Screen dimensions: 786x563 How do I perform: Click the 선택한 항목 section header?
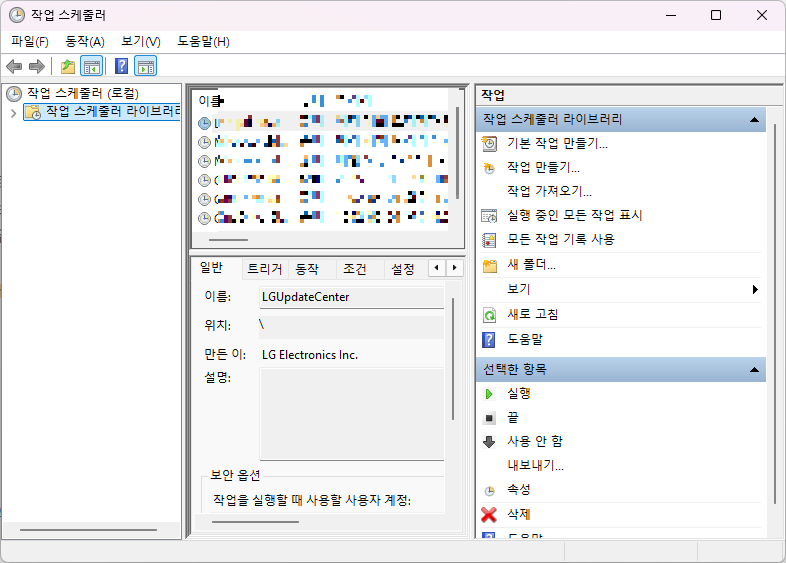(x=621, y=370)
